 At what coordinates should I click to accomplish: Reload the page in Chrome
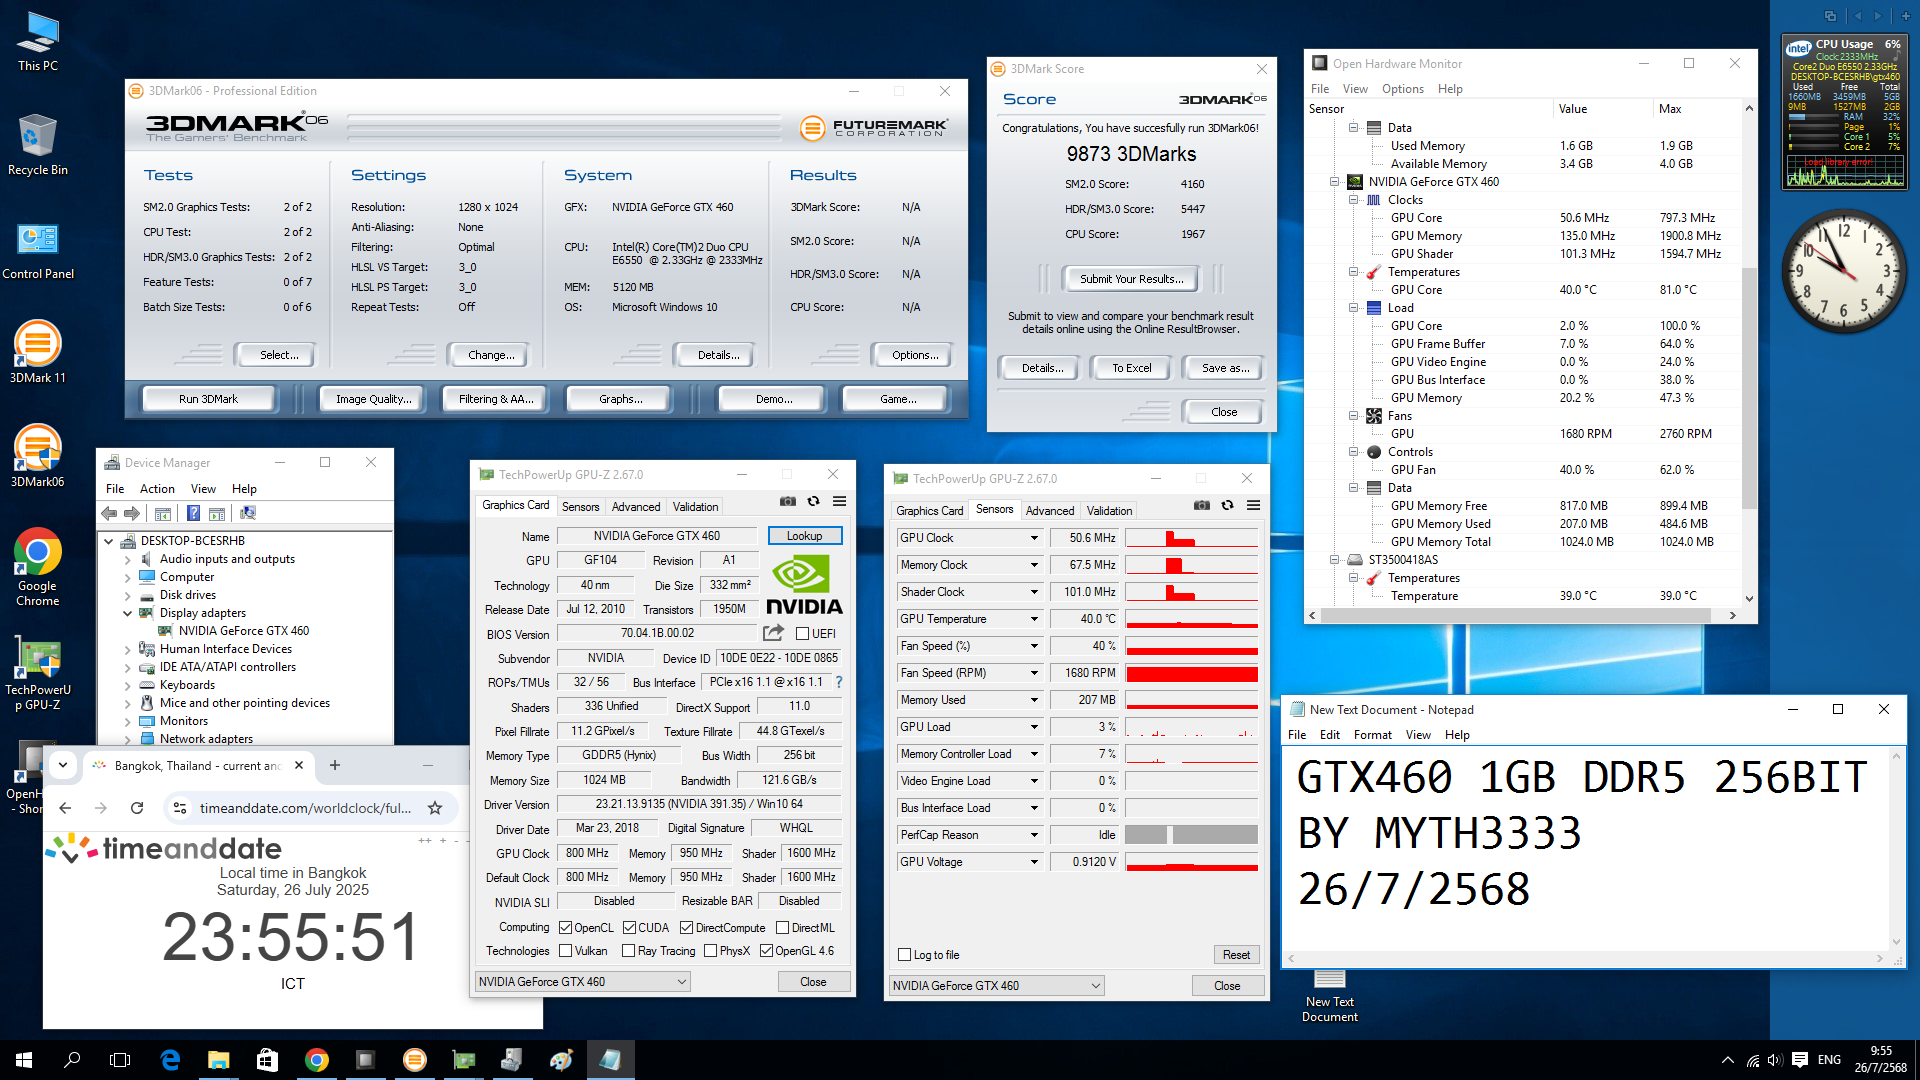coord(137,808)
